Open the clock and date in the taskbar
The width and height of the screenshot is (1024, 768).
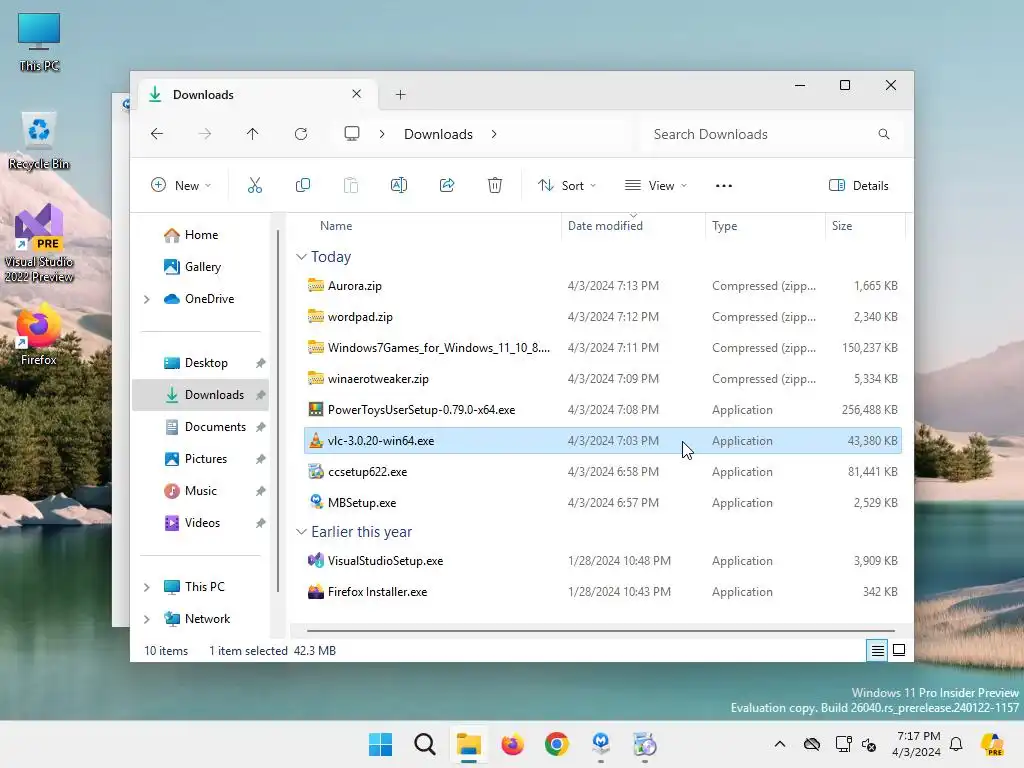pyautogui.click(x=916, y=744)
